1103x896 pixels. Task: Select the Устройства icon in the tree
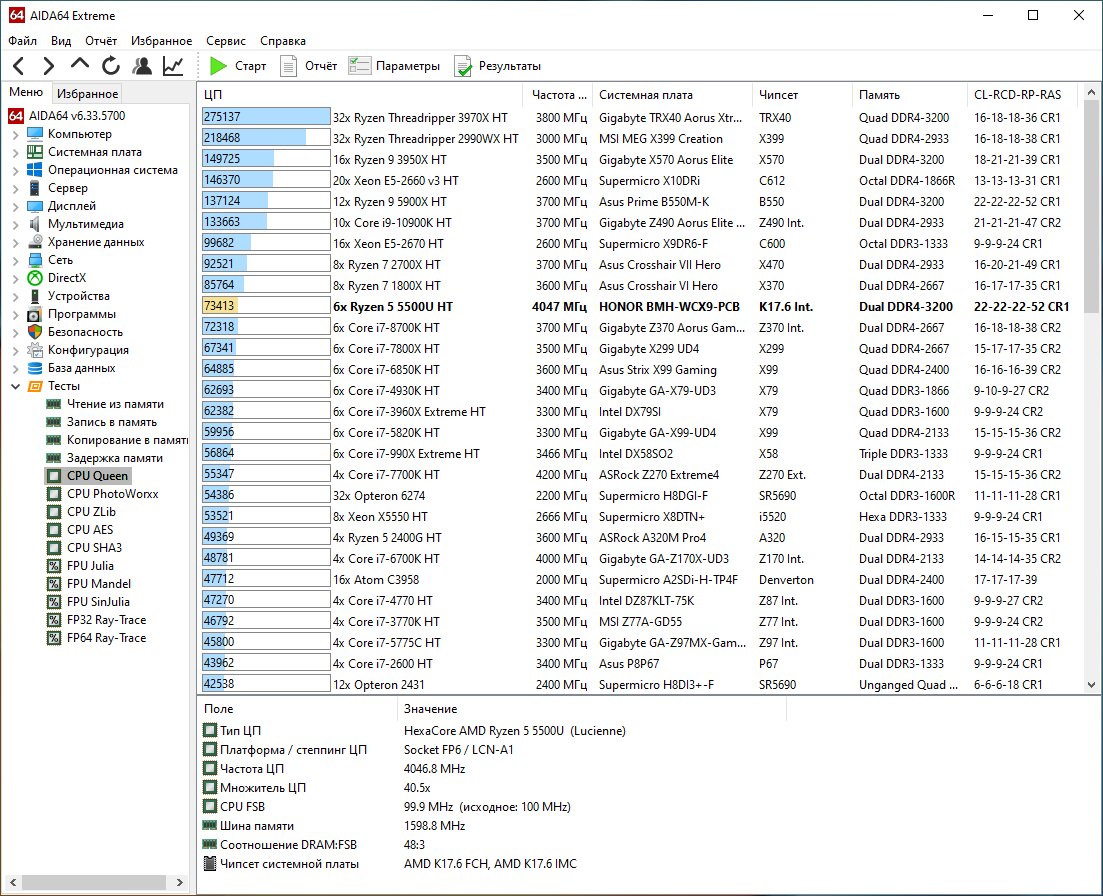34,296
